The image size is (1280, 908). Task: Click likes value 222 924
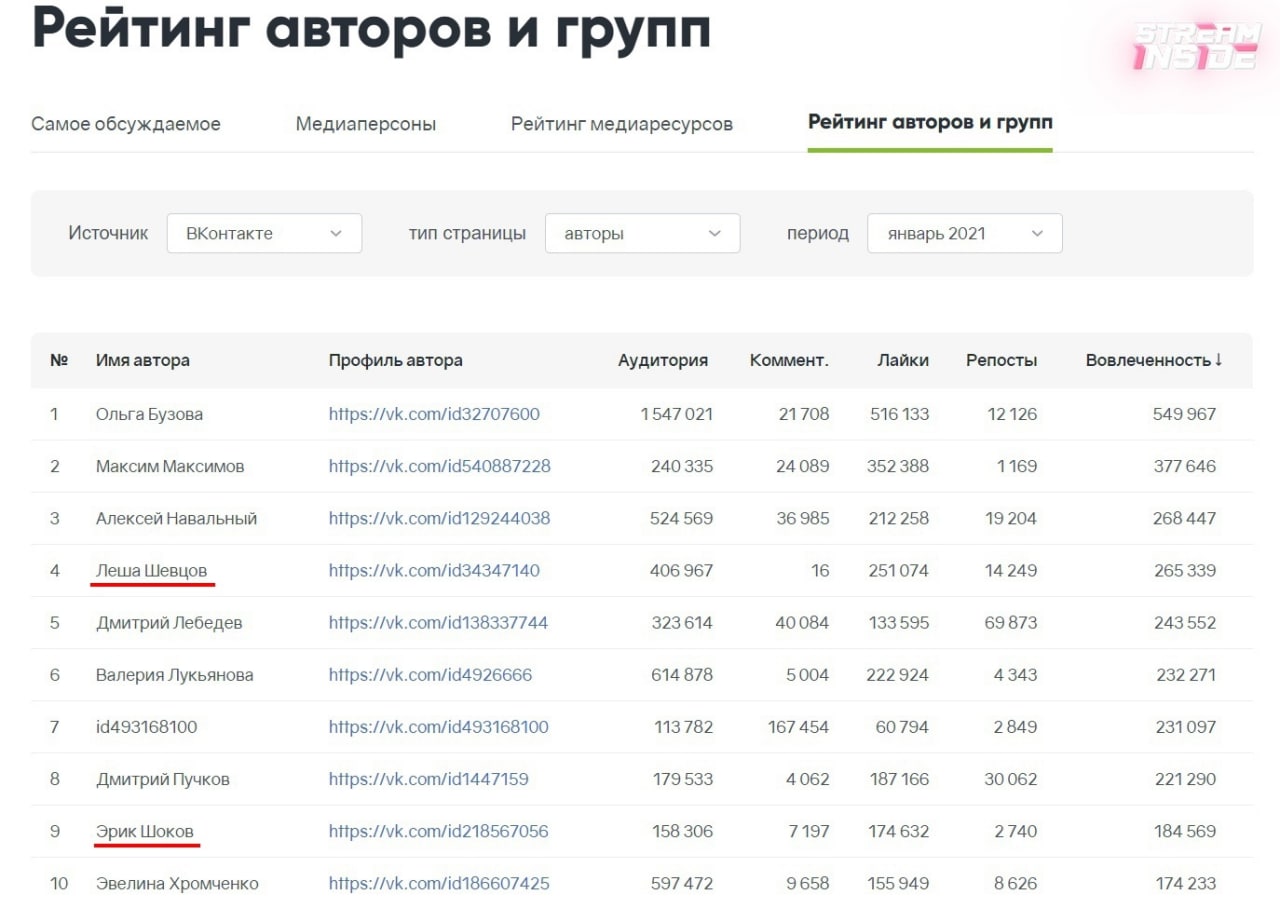(897, 675)
